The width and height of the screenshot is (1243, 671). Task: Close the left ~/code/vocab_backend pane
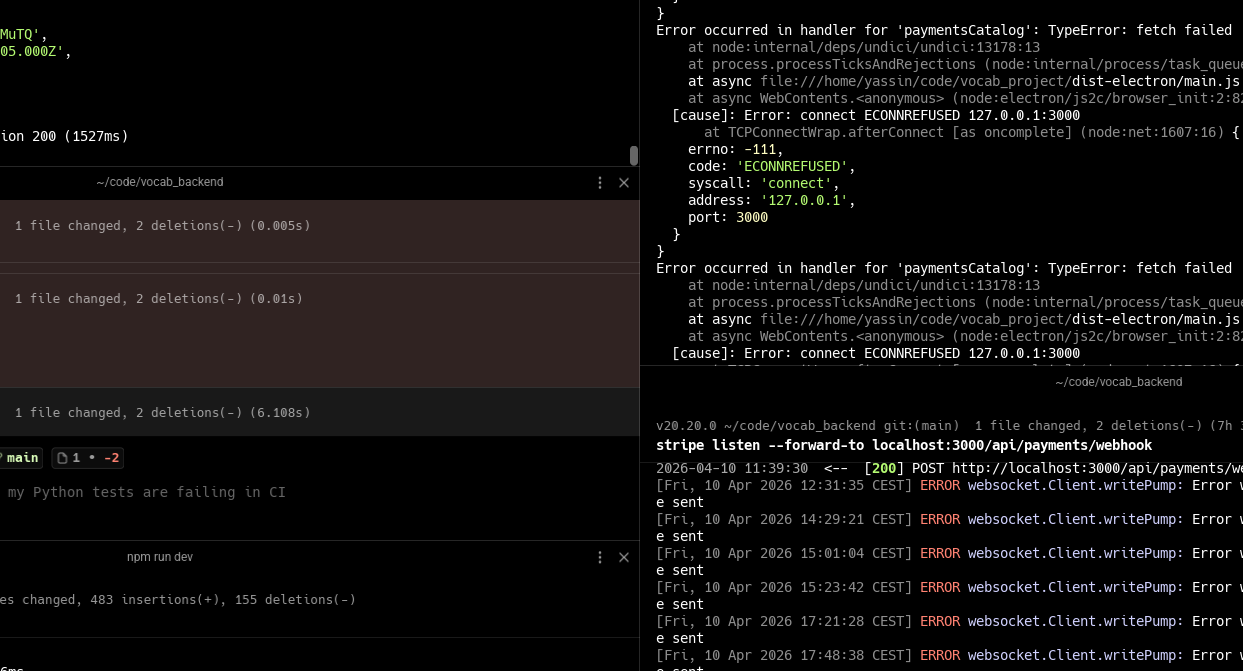(624, 183)
